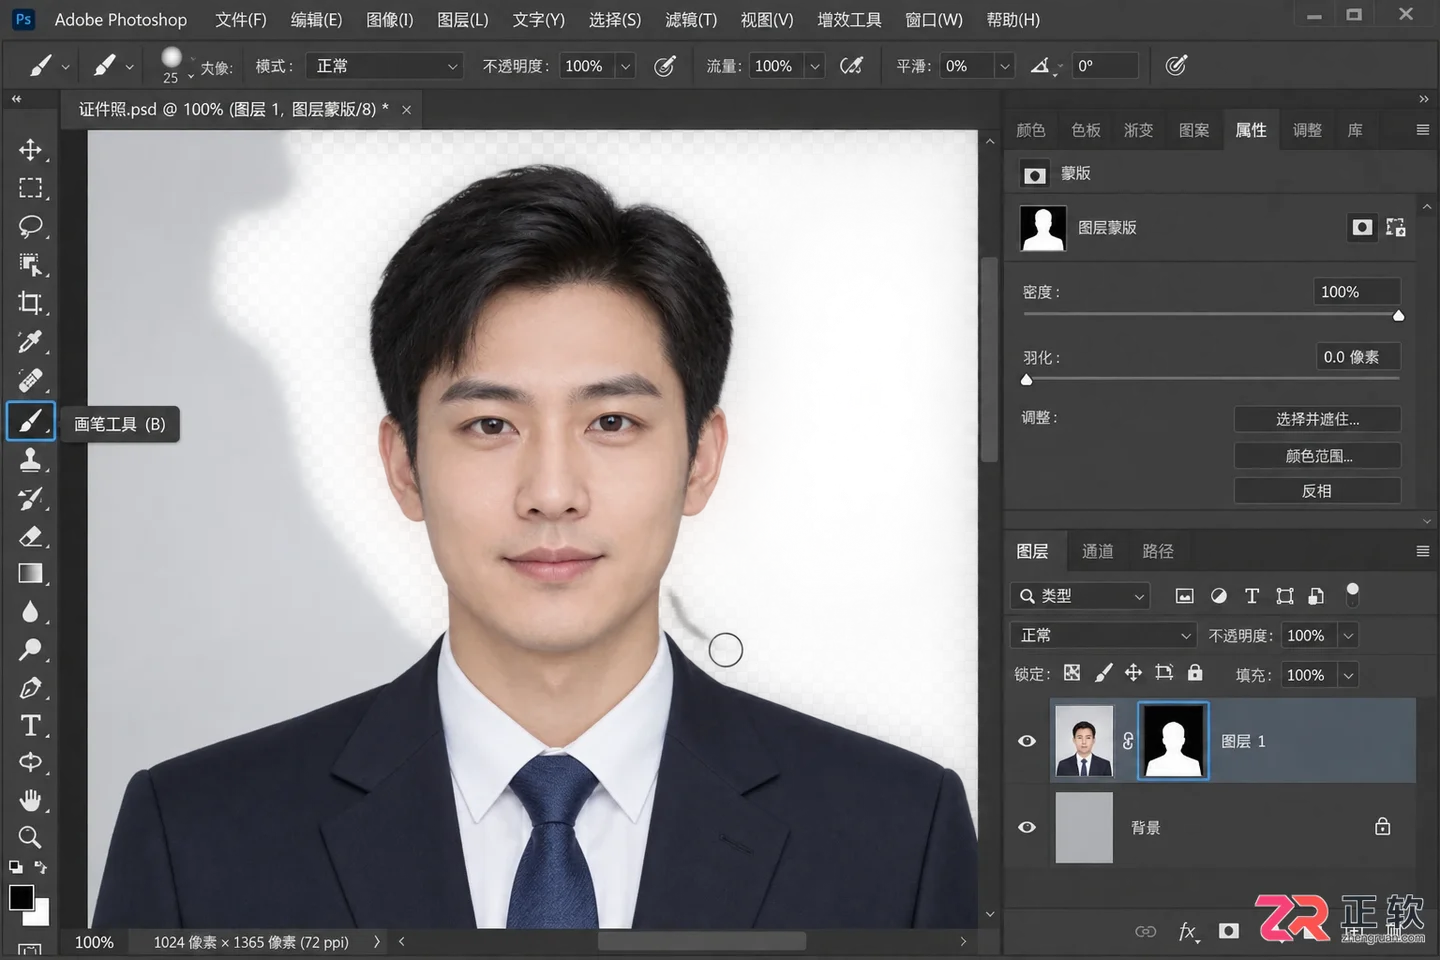Screen dimensions: 1440x960
Task: Toggle visibility of 背景 layer
Action: point(1027,827)
